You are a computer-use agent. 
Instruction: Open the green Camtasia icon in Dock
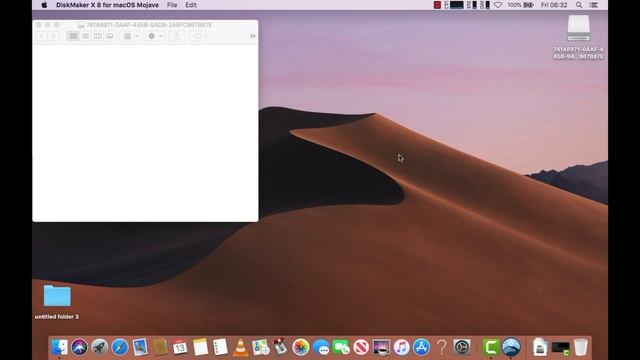(491, 347)
